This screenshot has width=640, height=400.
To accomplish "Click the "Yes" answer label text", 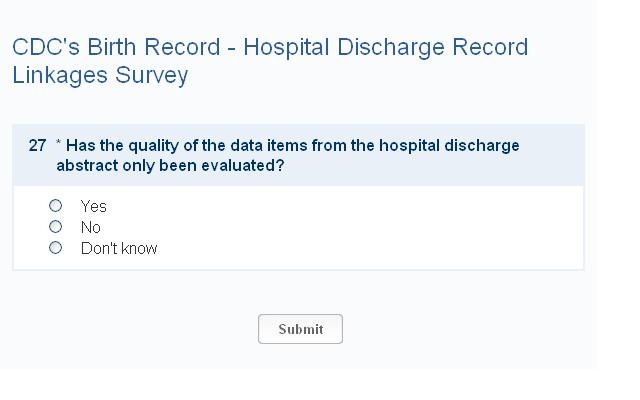I will [x=94, y=206].
